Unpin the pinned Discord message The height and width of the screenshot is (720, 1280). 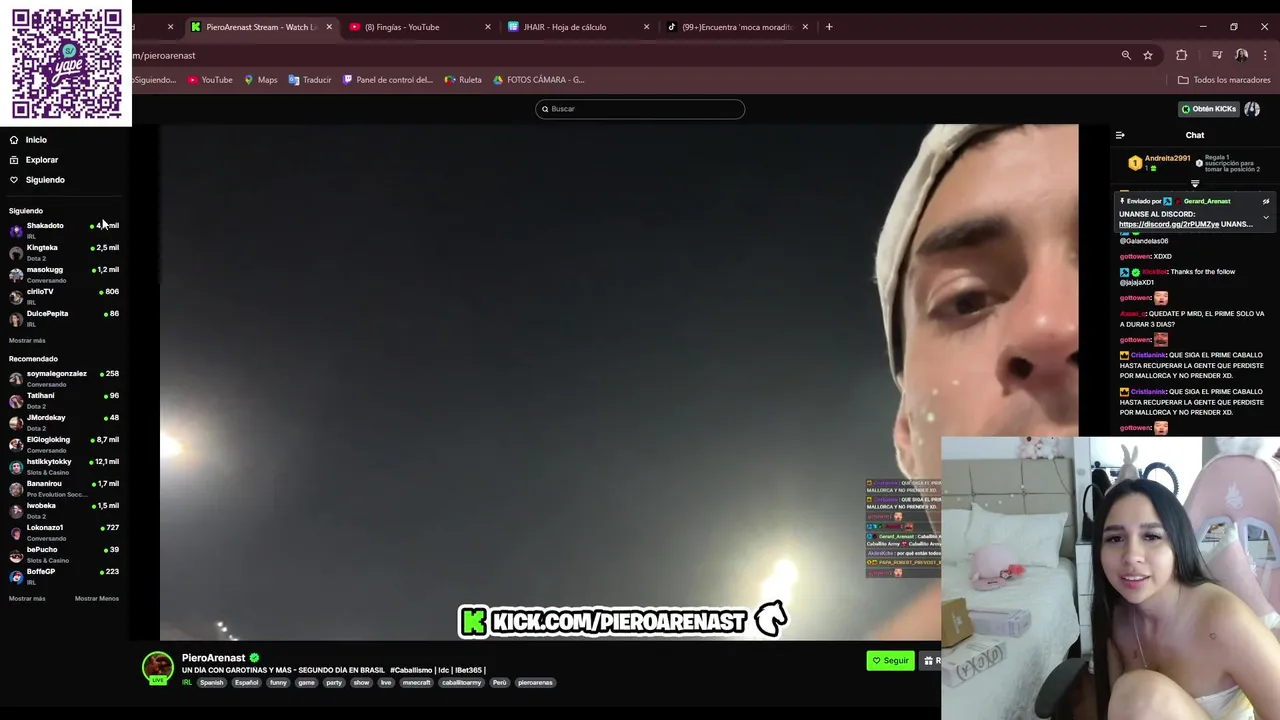coord(1265,201)
